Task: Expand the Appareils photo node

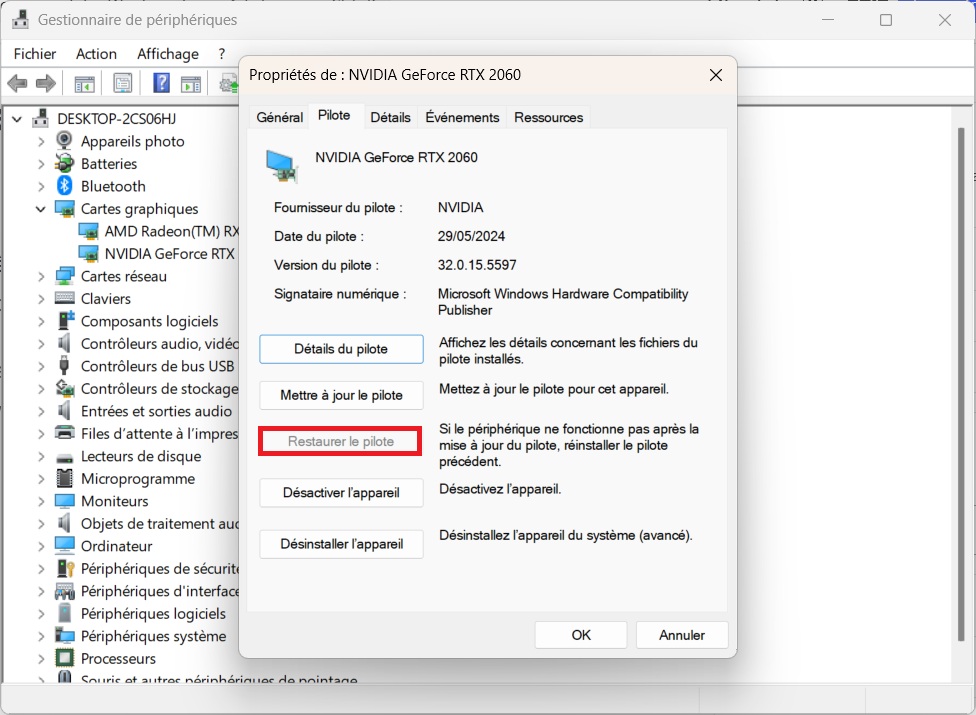Action: pyautogui.click(x=41, y=141)
